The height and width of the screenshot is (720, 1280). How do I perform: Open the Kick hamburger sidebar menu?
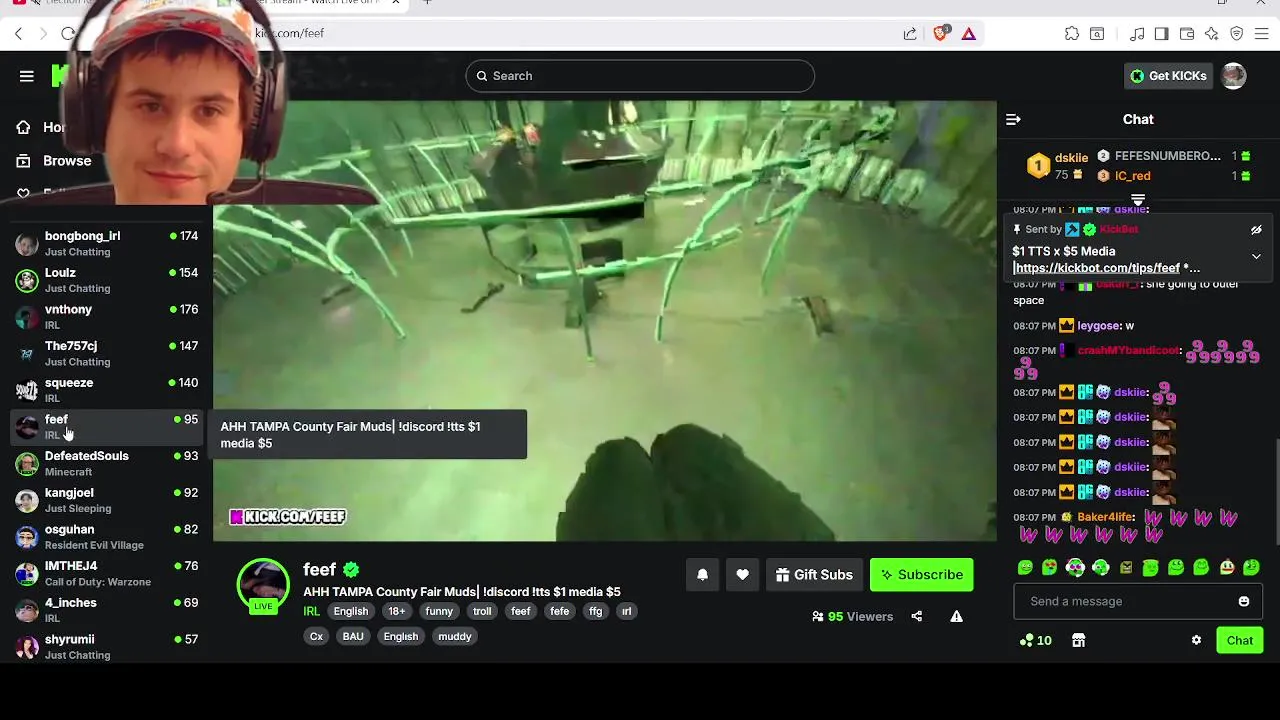point(27,76)
